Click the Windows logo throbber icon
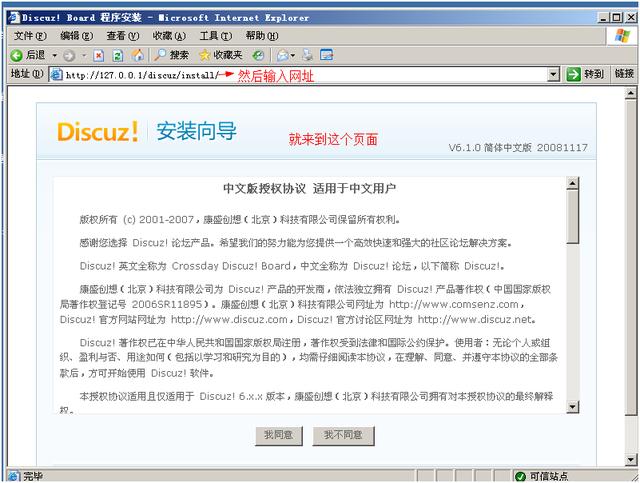The height and width of the screenshot is (483, 640). pos(622,36)
